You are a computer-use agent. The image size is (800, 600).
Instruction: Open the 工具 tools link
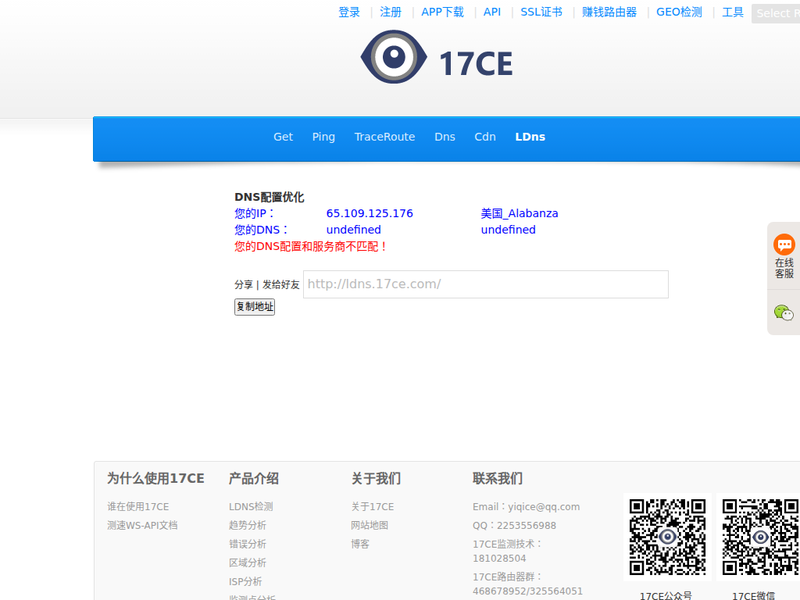click(733, 12)
